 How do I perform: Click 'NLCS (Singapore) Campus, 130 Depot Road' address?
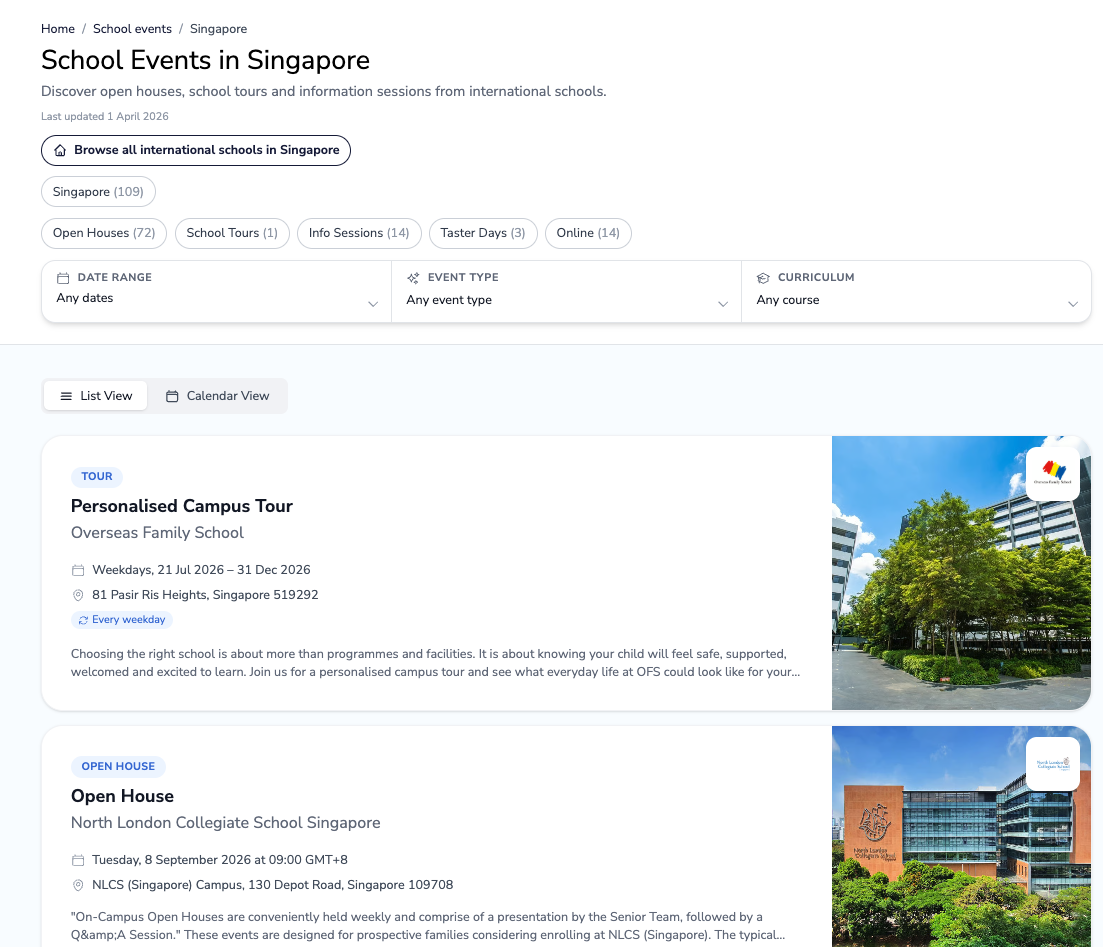(x=272, y=885)
